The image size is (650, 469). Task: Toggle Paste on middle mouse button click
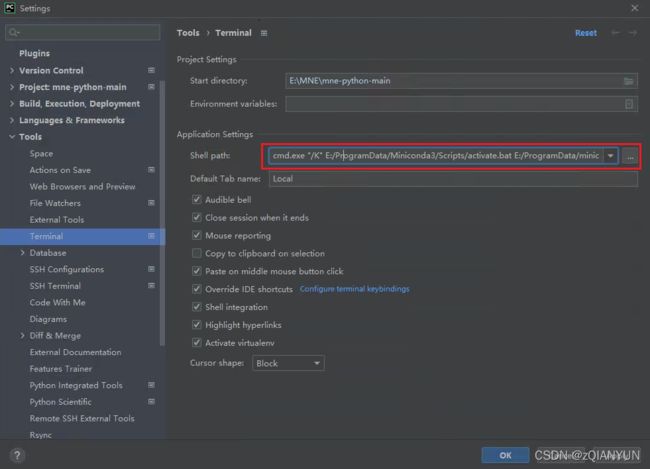[196, 271]
